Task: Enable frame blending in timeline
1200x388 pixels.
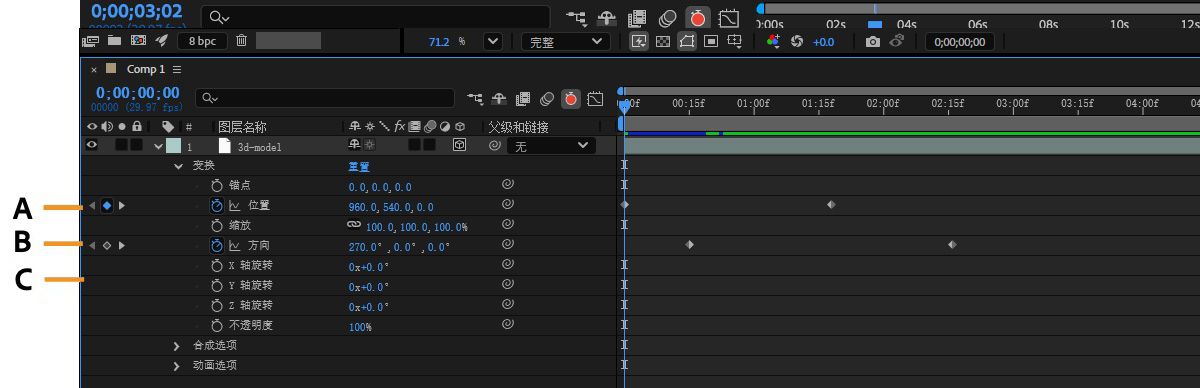Action: 523,98
